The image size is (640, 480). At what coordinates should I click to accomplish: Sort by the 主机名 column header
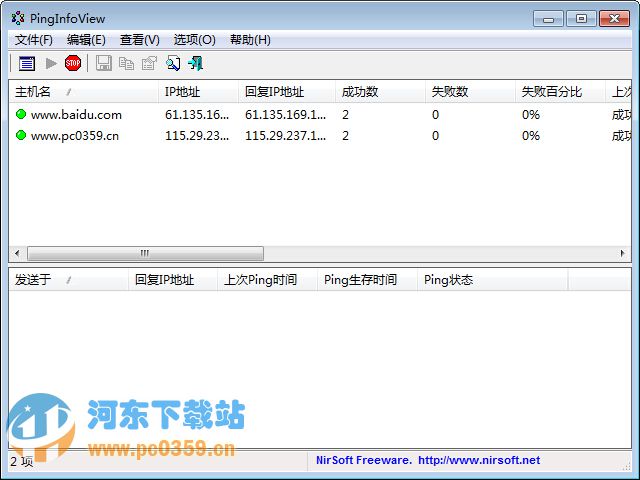(84, 92)
